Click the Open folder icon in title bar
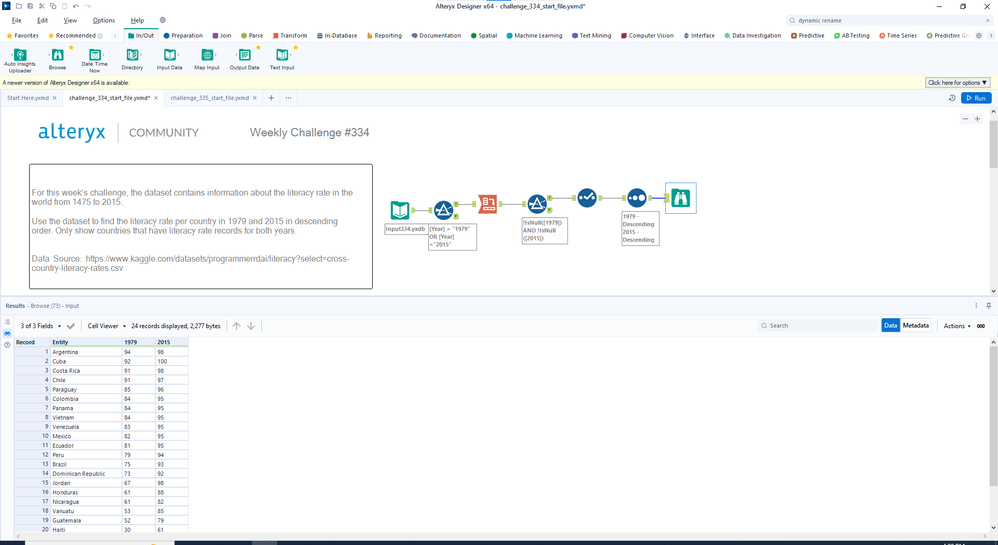Viewport: 998px width, 545px height. tap(19, 6)
